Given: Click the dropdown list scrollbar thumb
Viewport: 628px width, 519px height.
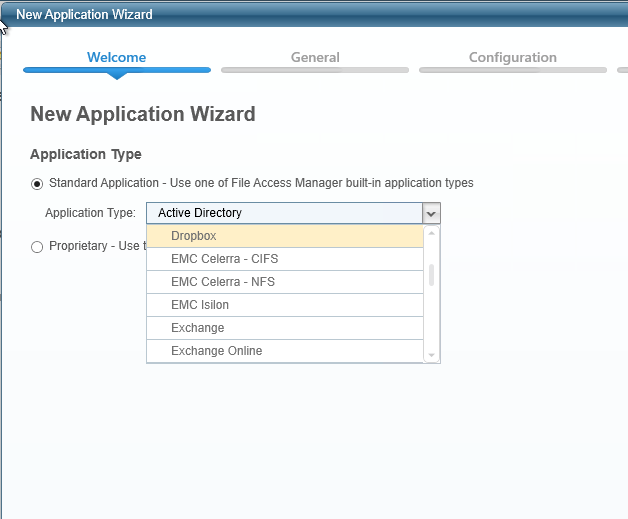Looking at the screenshot, I should 432,275.
